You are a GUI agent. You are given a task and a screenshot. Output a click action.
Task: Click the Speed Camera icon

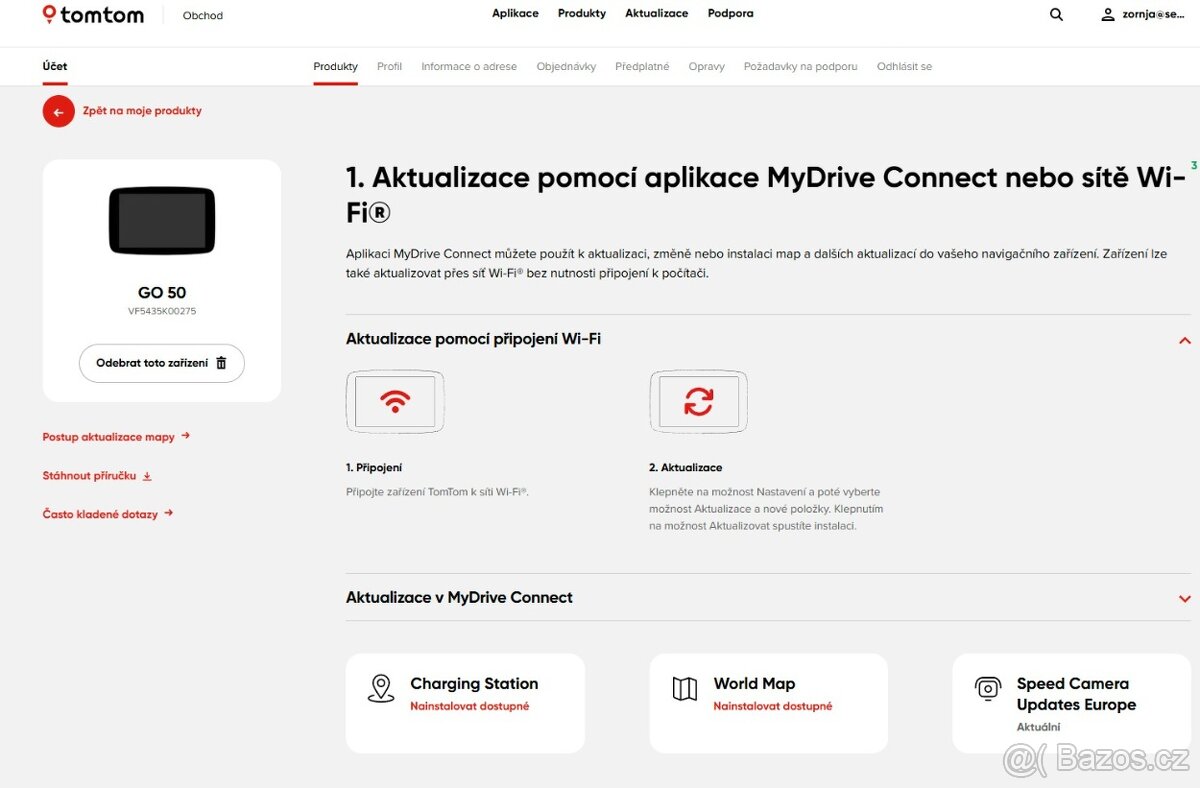pos(988,688)
